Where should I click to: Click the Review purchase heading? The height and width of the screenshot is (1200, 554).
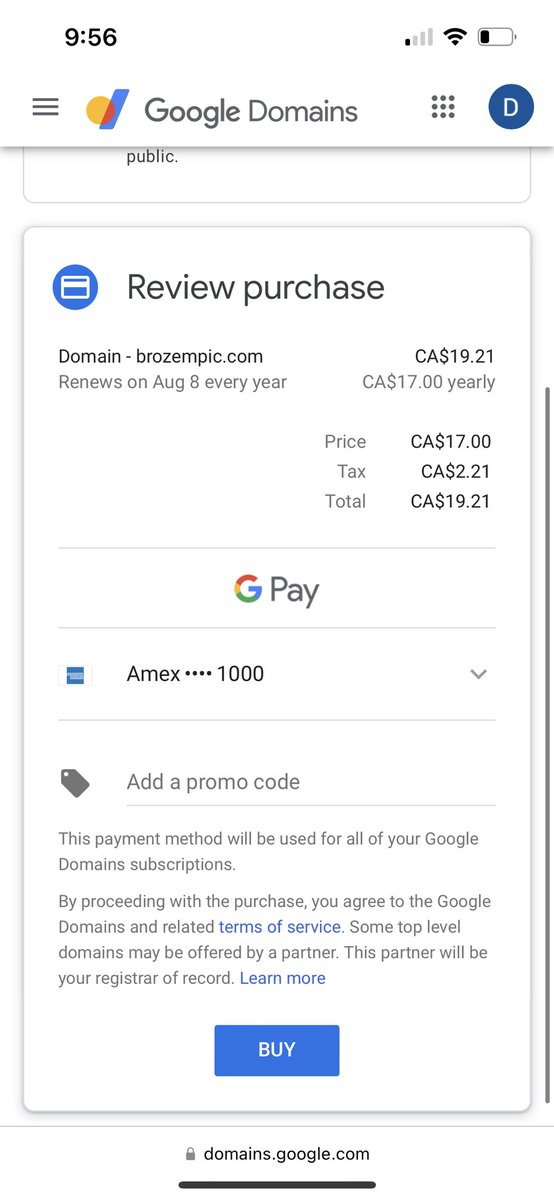(256, 288)
